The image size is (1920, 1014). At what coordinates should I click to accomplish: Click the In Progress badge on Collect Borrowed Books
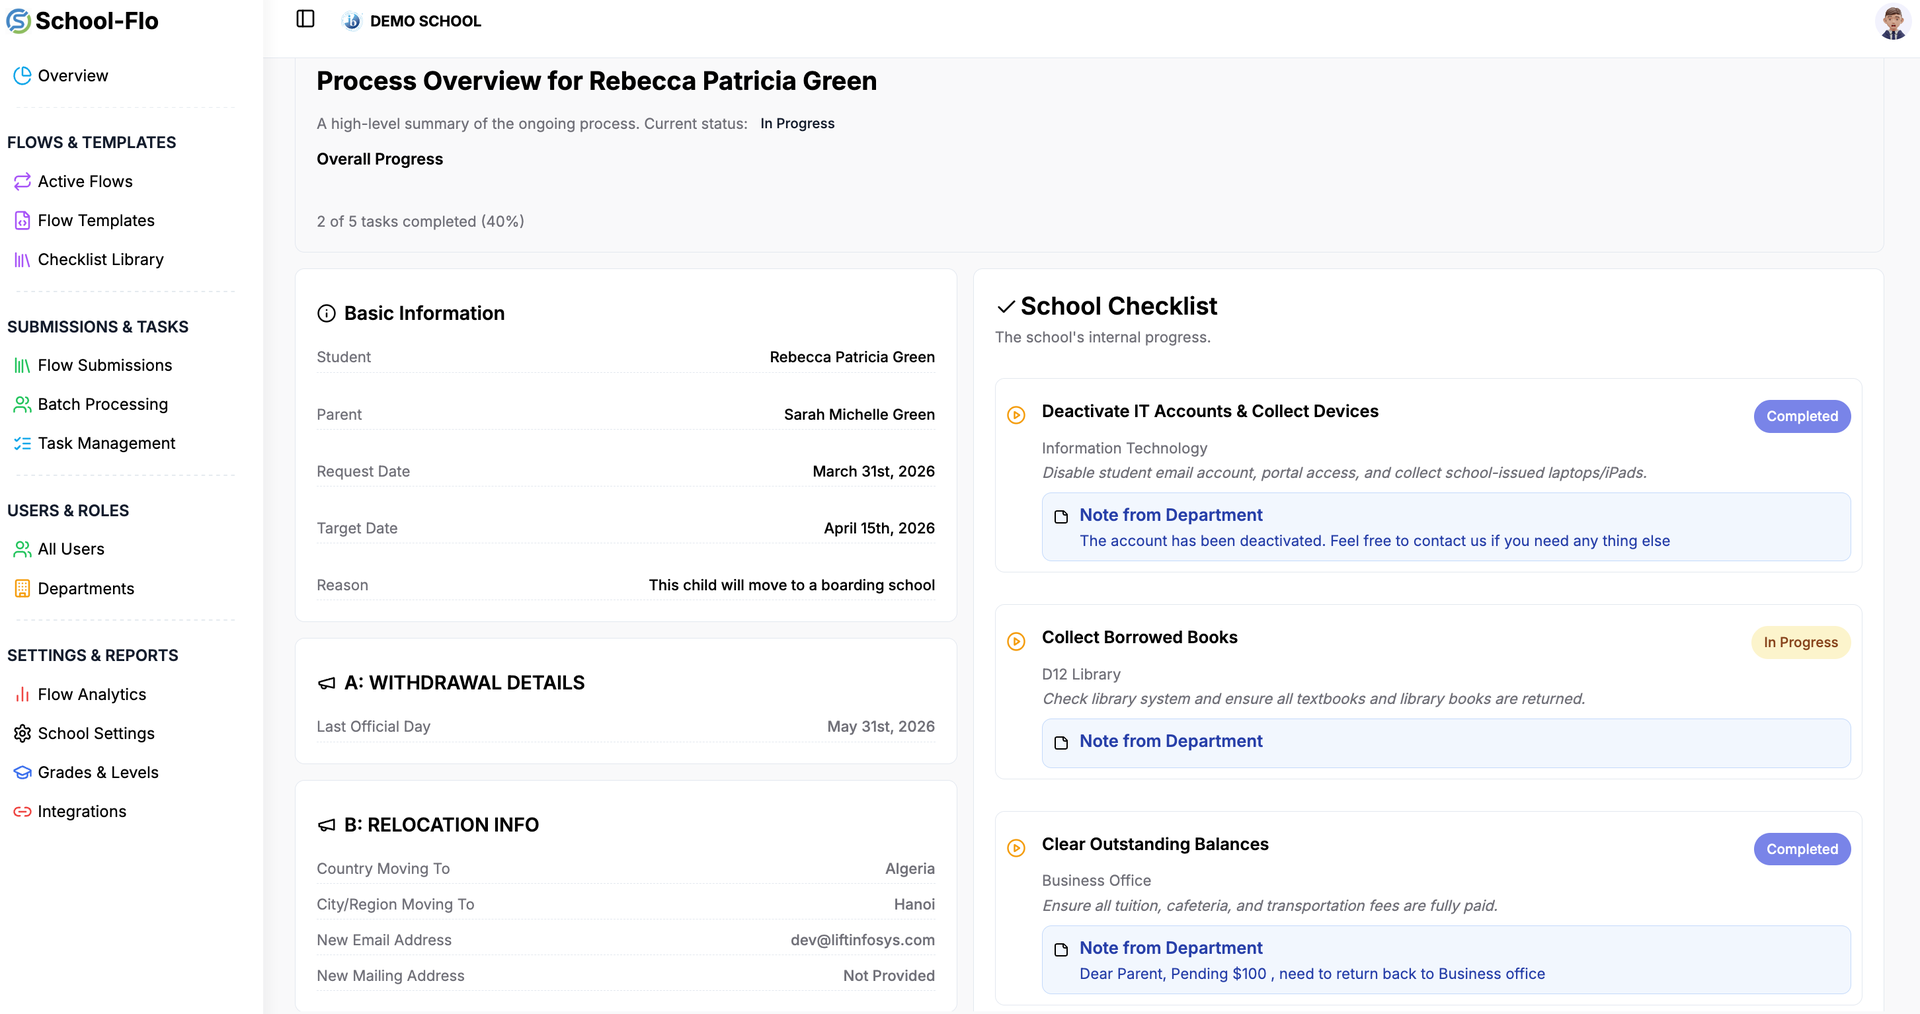(1800, 642)
